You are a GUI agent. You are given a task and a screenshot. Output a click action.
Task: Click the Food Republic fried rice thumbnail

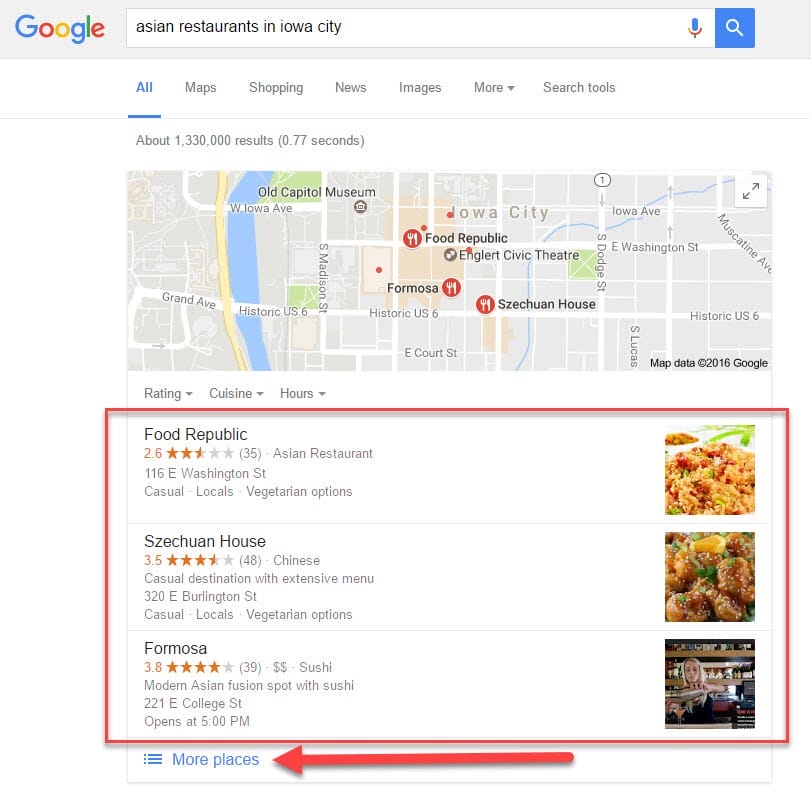710,470
